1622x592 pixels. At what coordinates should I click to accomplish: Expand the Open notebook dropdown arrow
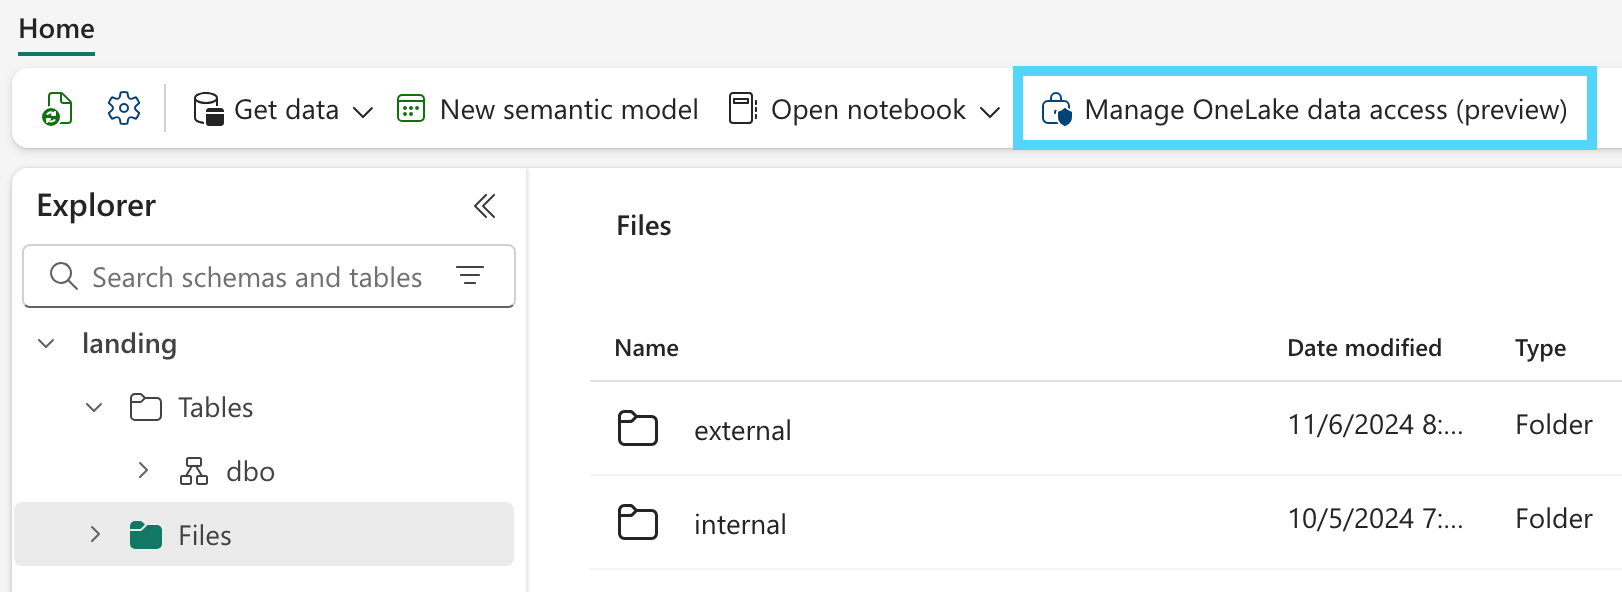[x=990, y=111]
